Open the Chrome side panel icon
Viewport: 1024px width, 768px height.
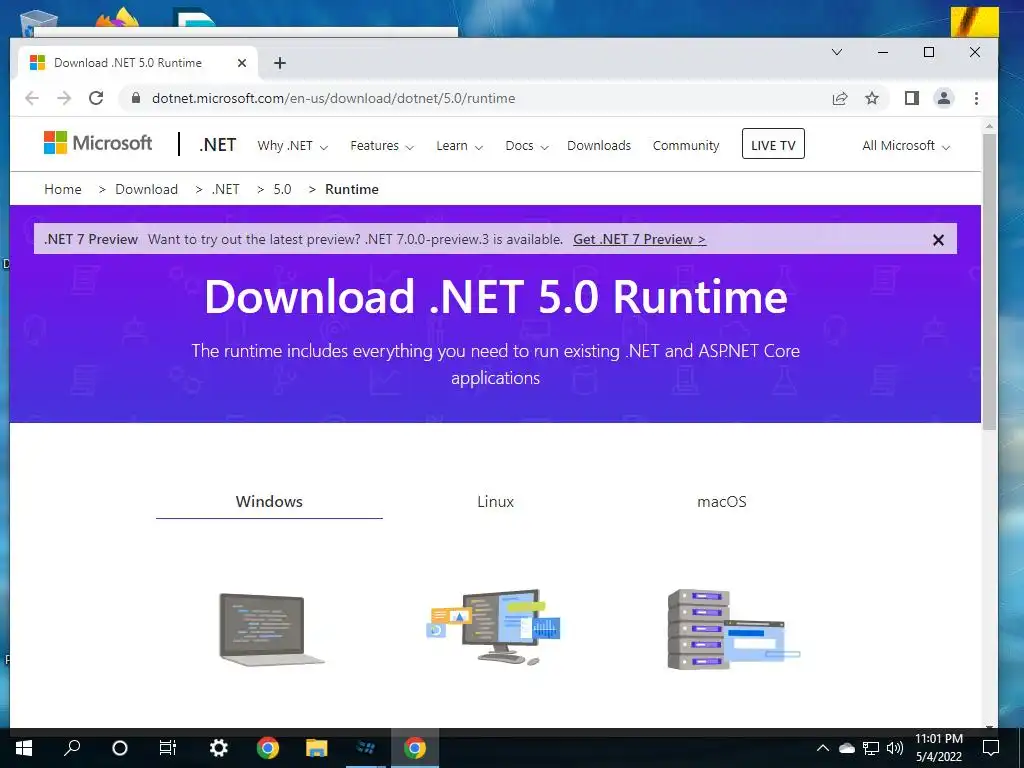912,99
